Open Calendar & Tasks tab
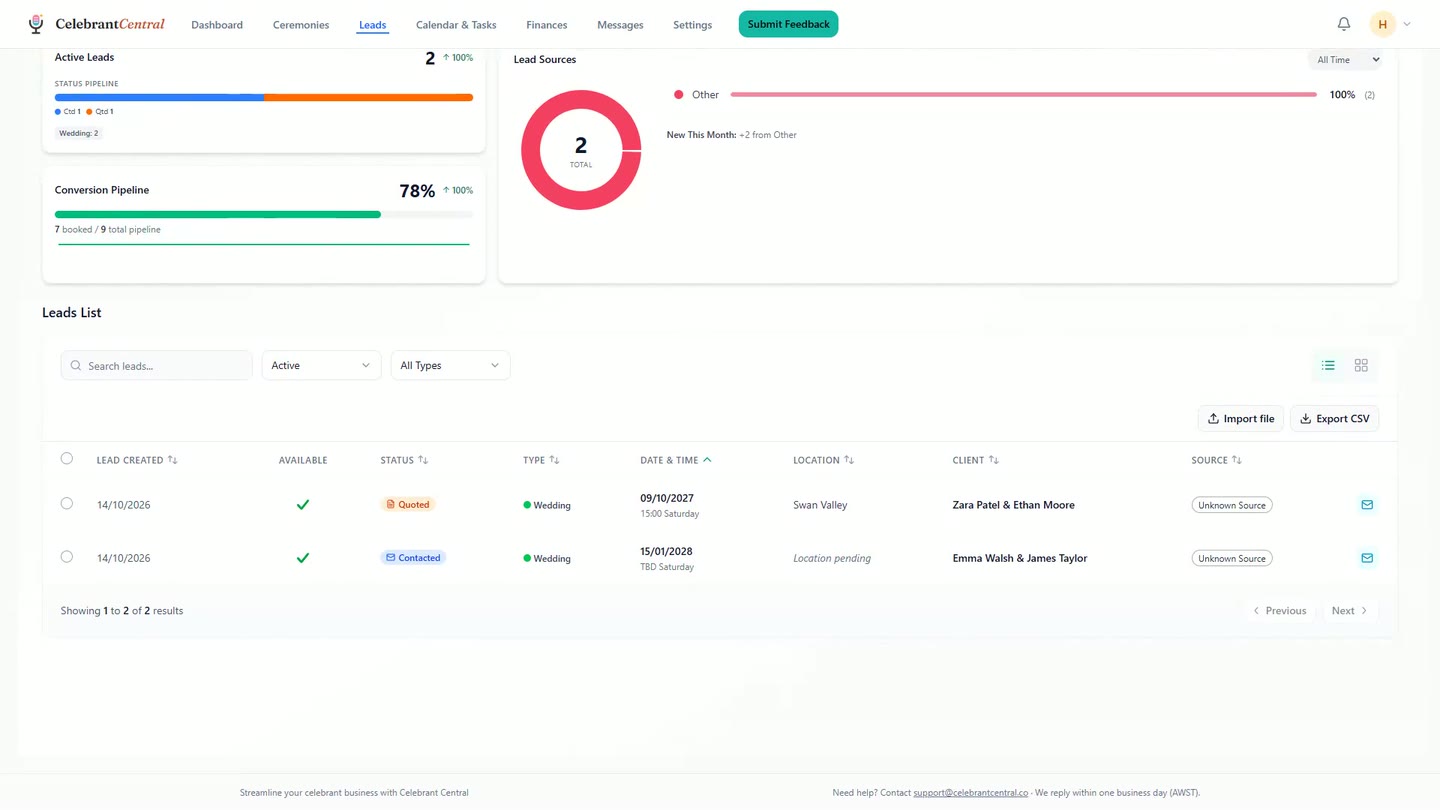This screenshot has height=810, width=1440. pos(456,25)
